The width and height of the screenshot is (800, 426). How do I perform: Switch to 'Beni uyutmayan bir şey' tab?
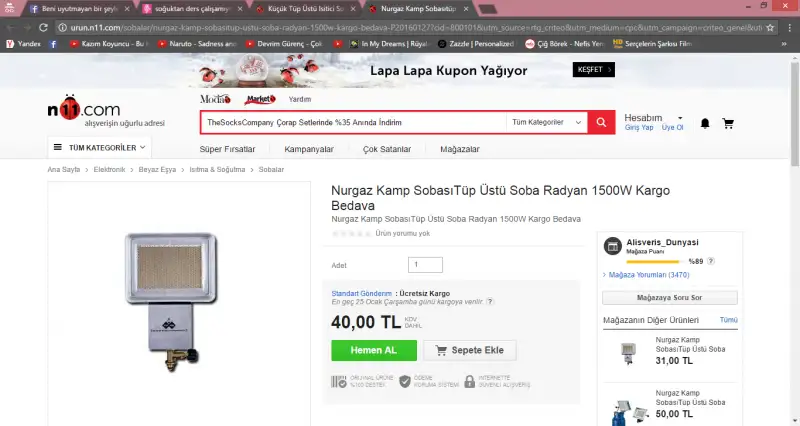[79, 9]
